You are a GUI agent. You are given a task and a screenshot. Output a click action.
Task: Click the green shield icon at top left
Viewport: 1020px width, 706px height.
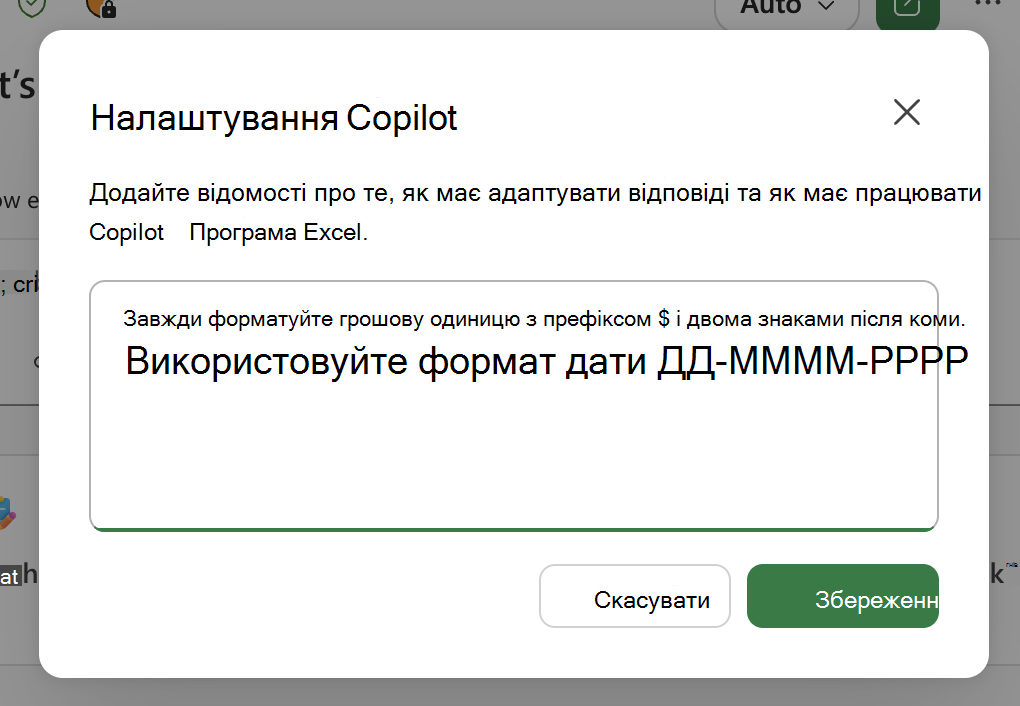pos(31,7)
